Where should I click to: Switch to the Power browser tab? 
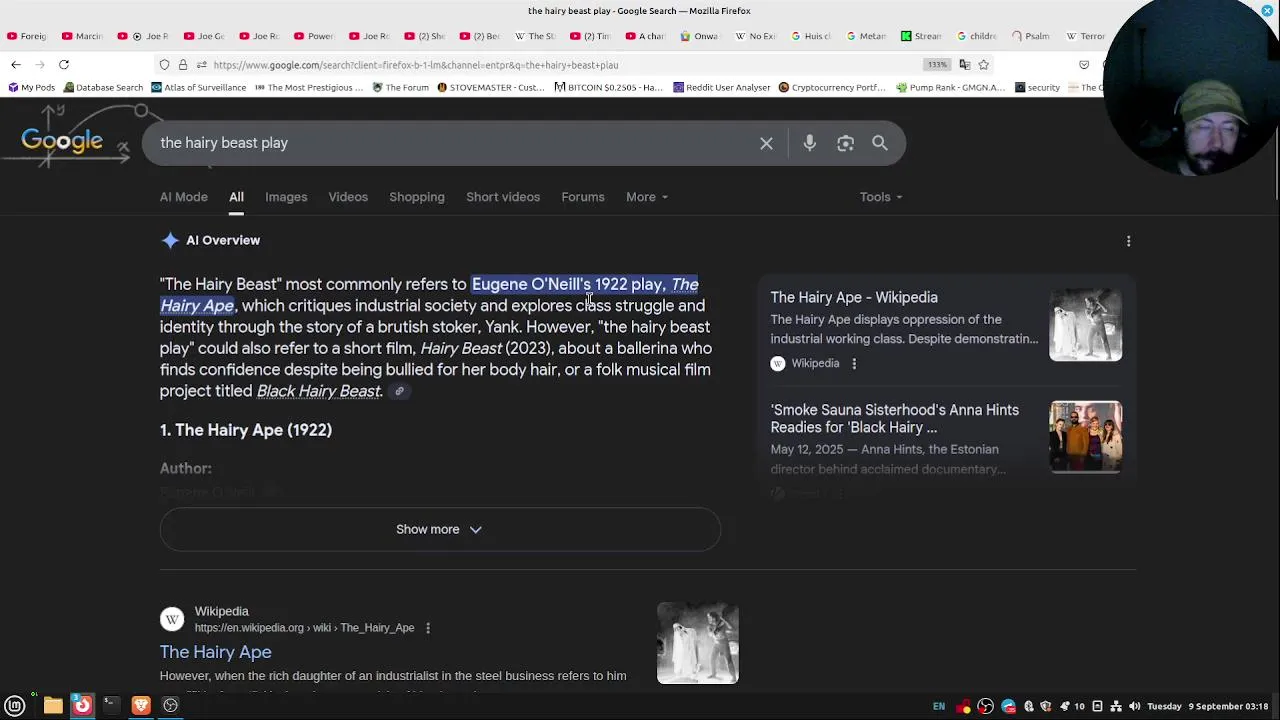click(314, 36)
